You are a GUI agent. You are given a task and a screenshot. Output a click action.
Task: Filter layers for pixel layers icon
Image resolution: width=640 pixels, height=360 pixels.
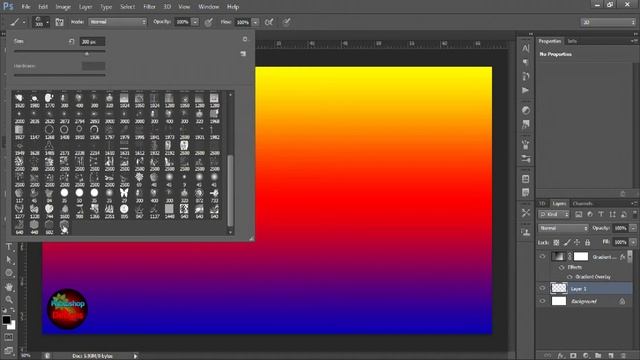click(x=578, y=214)
